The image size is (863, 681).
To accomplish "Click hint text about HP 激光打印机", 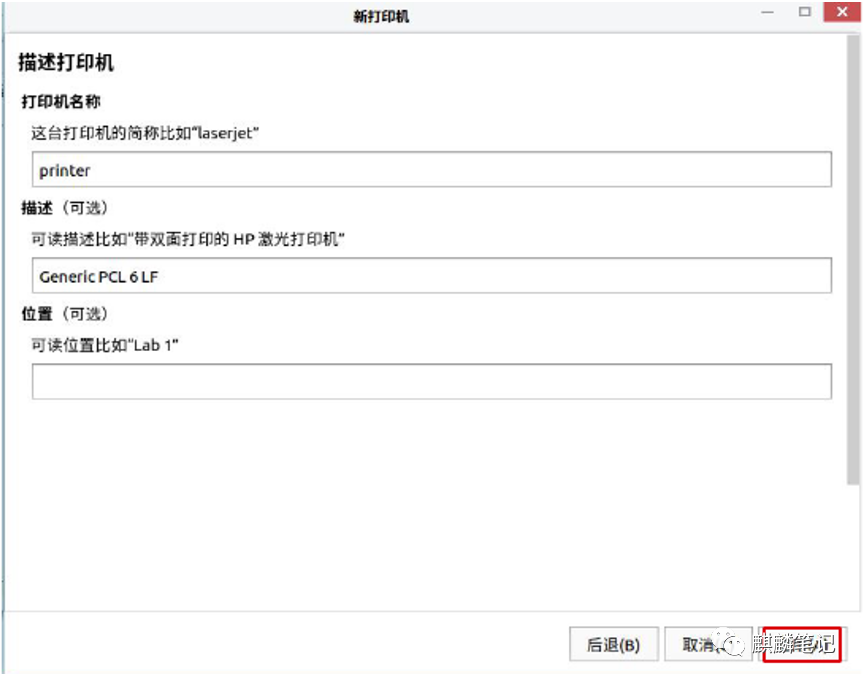I will pyautogui.click(x=188, y=239).
